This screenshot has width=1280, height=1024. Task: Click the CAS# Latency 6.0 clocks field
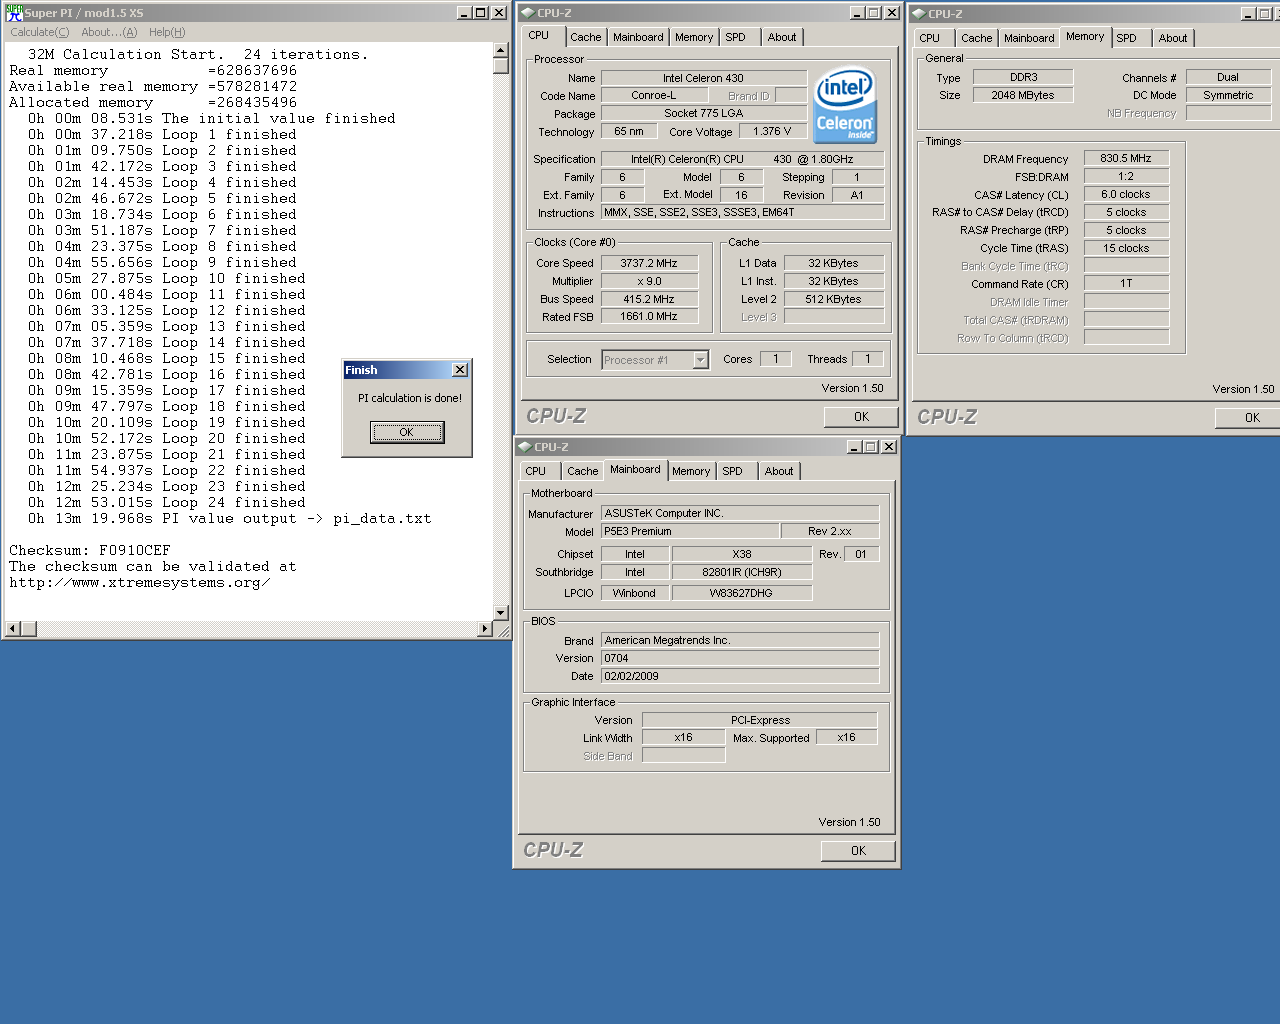tap(1126, 194)
